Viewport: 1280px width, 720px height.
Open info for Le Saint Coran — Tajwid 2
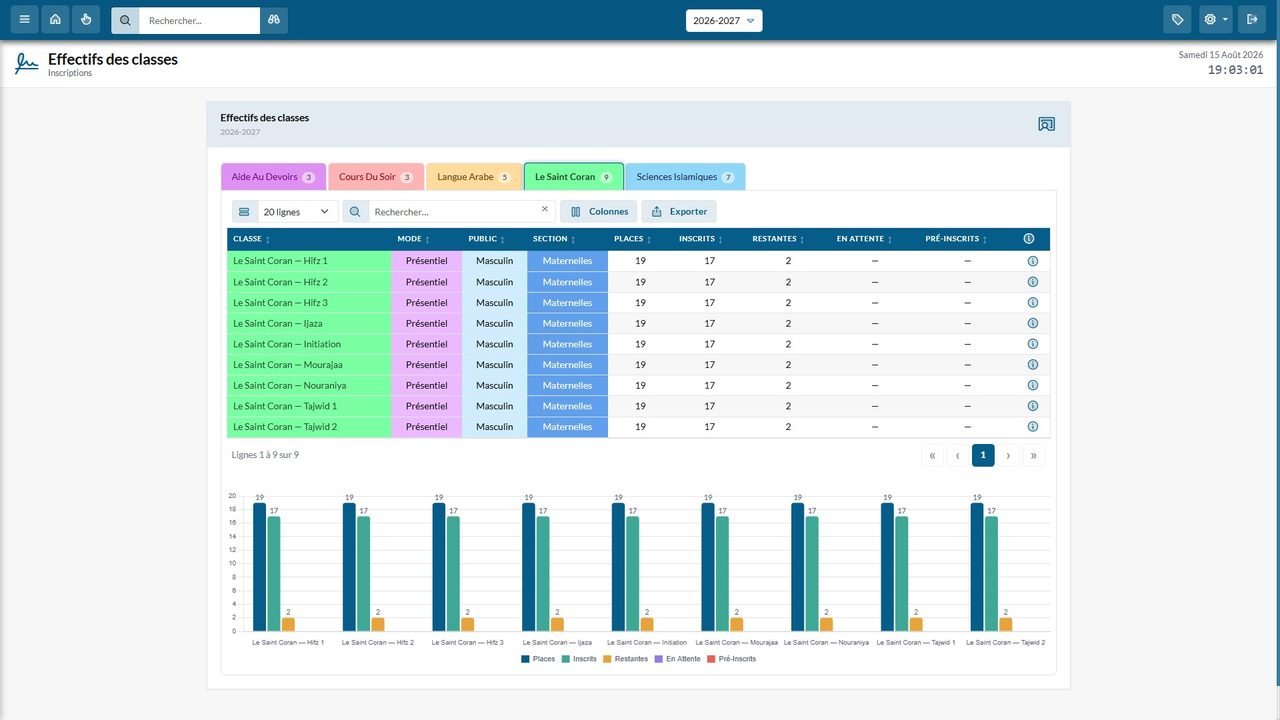(x=1033, y=427)
